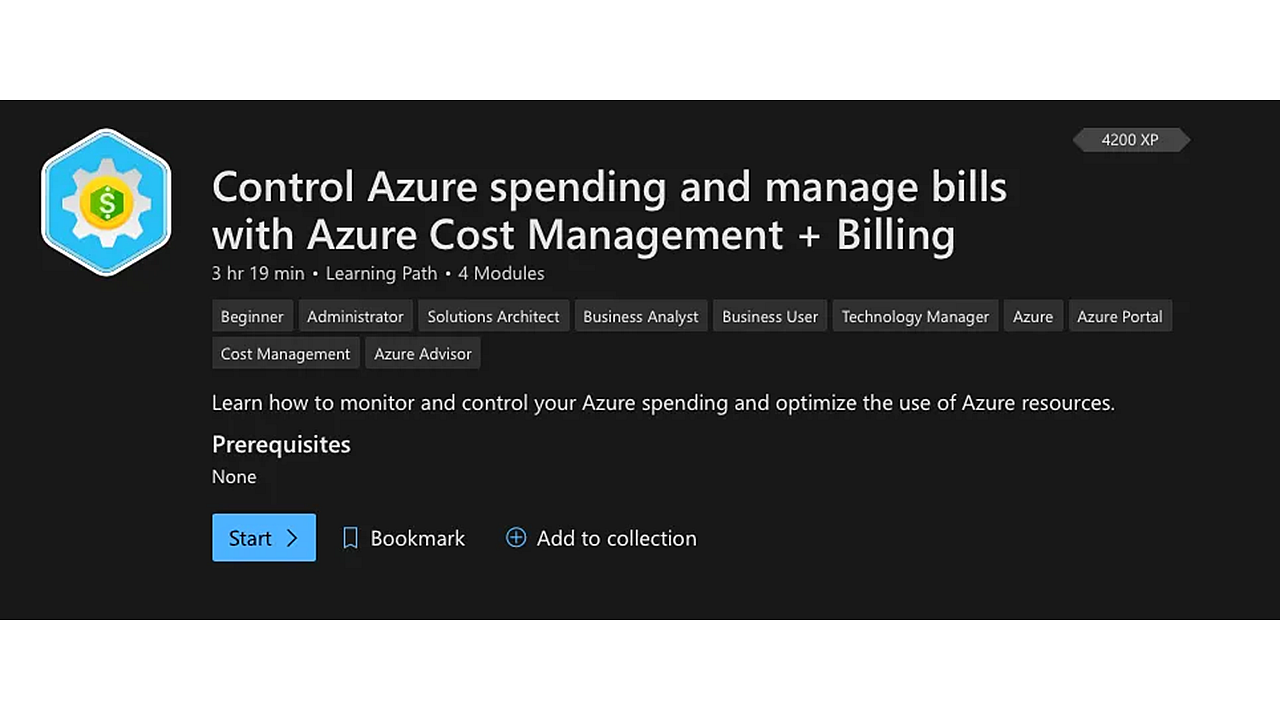Image resolution: width=1280 pixels, height=720 pixels.
Task: Select the Azure Advisor tag
Action: click(423, 353)
